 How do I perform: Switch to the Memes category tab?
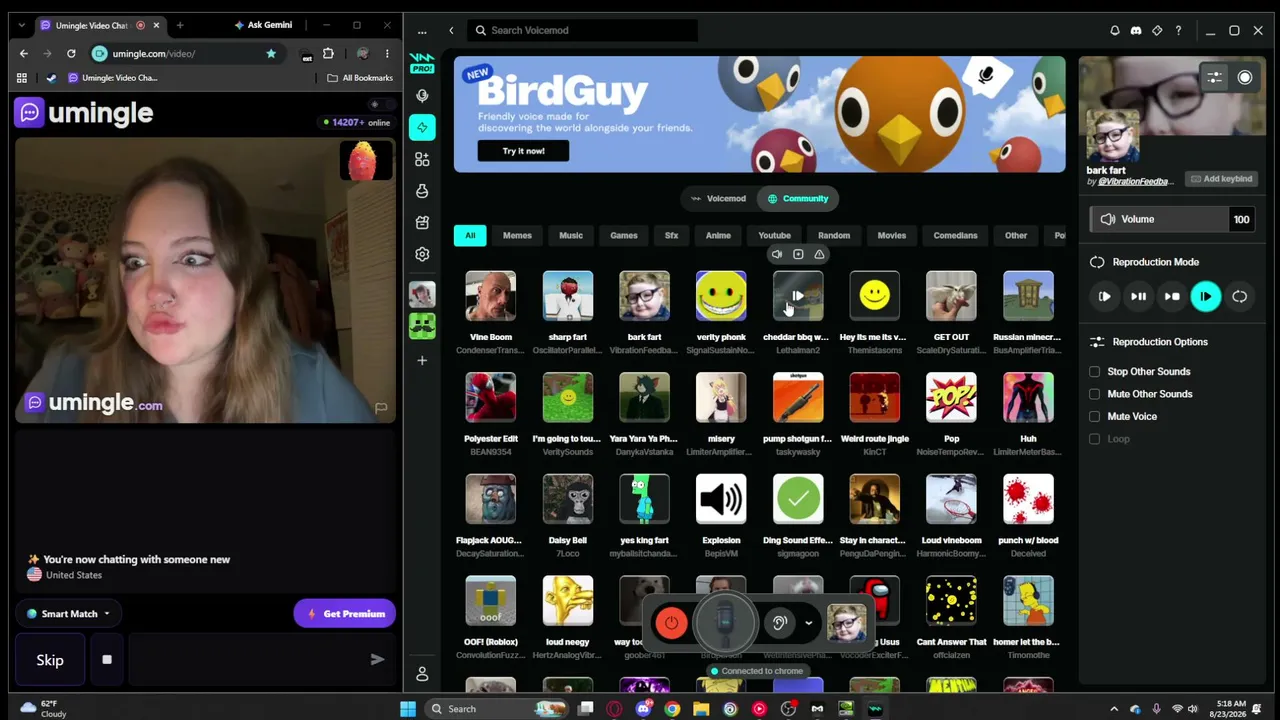point(517,236)
